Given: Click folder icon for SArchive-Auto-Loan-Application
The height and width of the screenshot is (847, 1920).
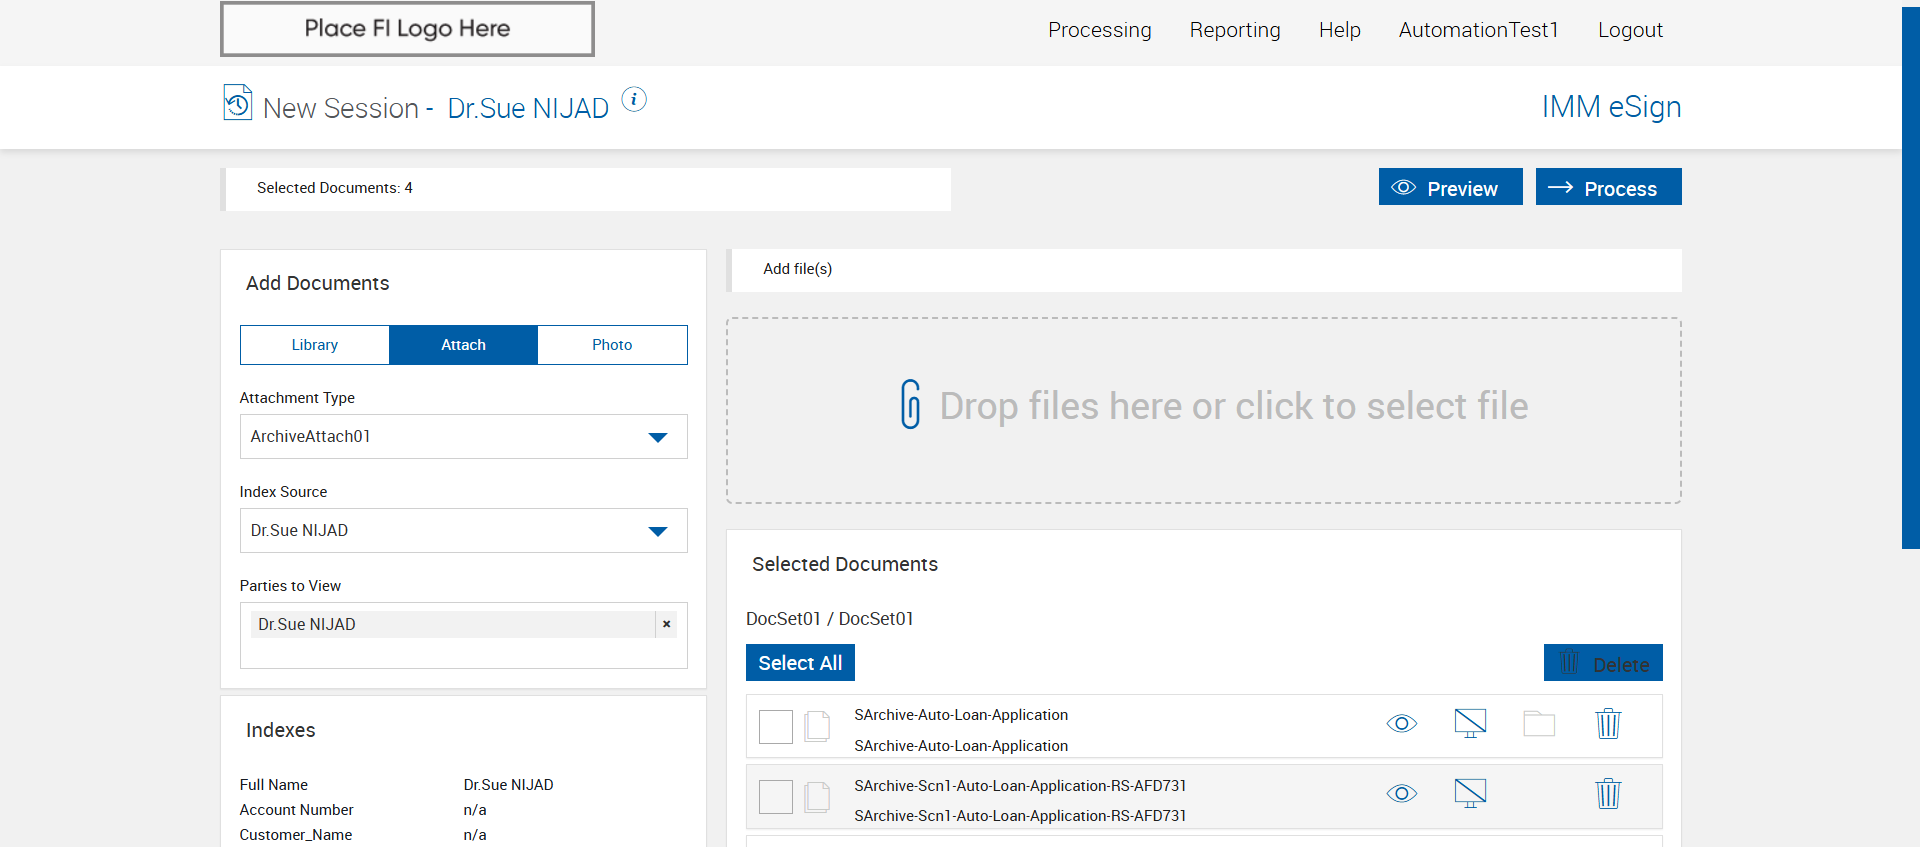Looking at the screenshot, I should click(x=1539, y=723).
